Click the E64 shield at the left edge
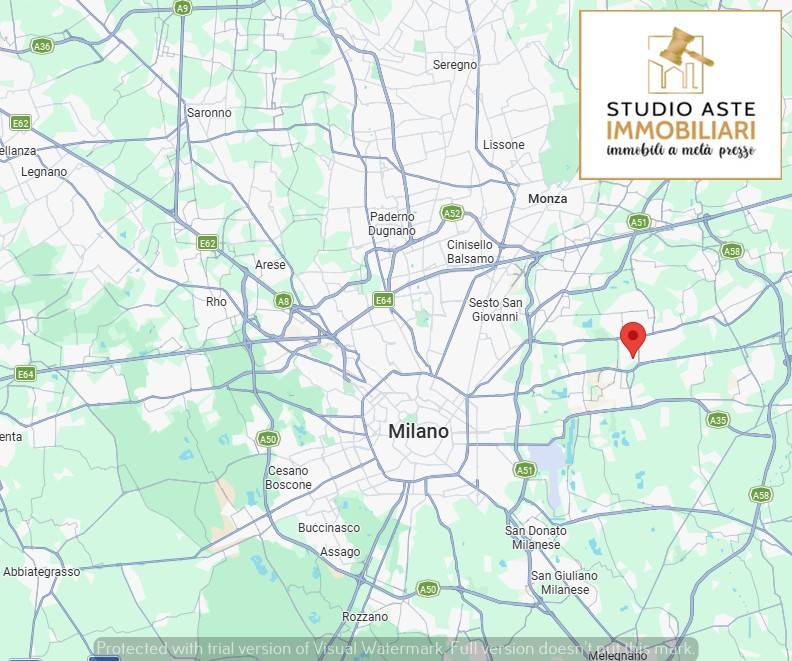Image resolution: width=792 pixels, height=661 pixels. pyautogui.click(x=25, y=374)
